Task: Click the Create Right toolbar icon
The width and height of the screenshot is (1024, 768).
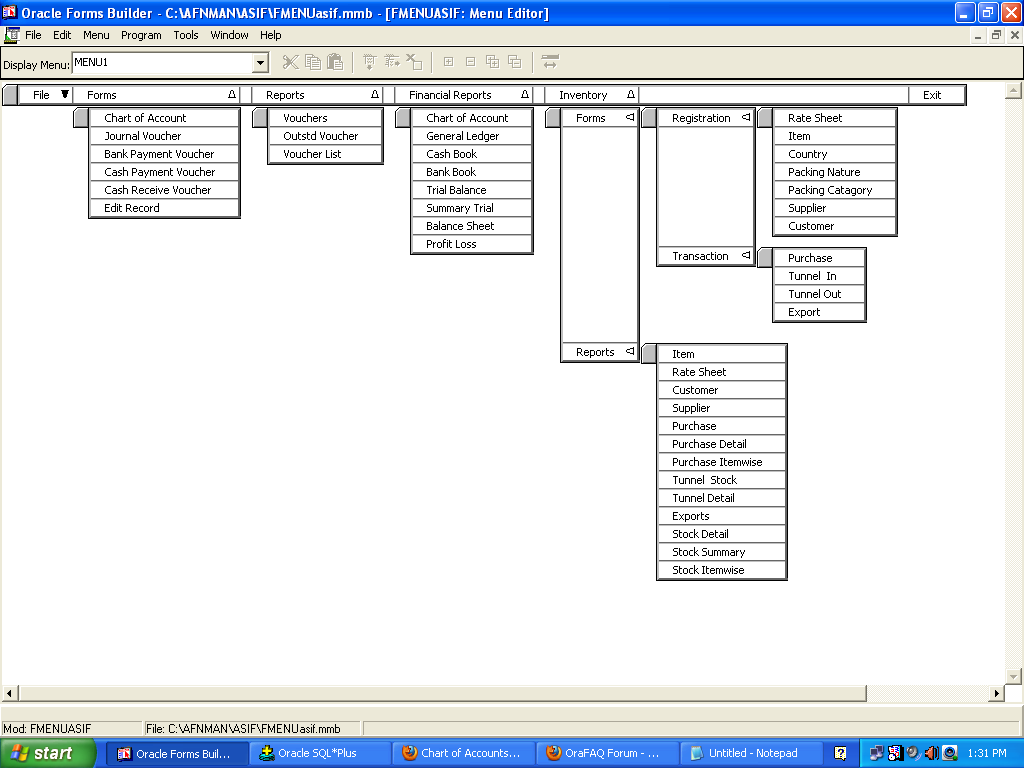Action: [392, 63]
